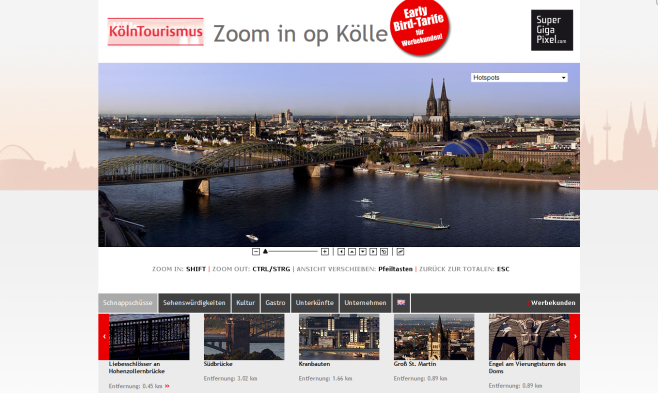
Task: Click the Werbekunden link
Action: 553,303
